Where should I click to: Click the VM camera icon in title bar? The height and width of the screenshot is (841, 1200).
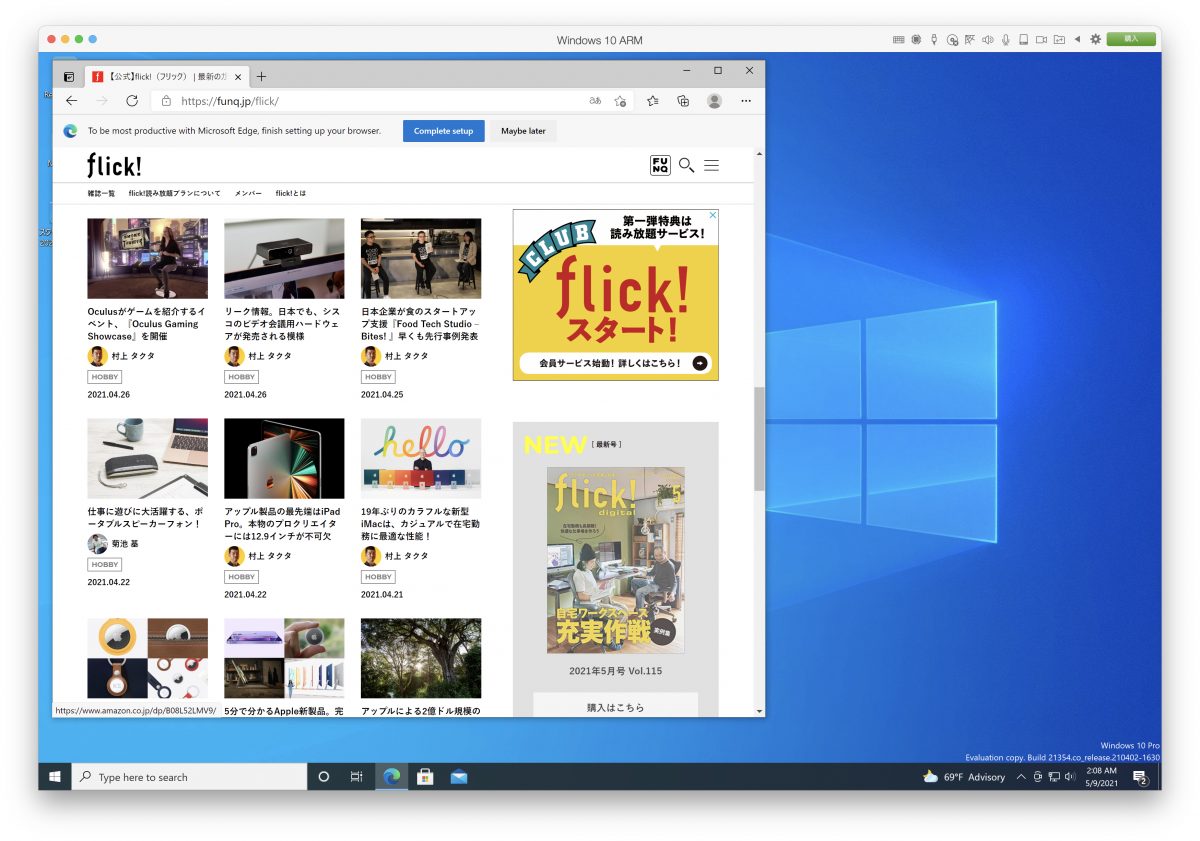(x=1041, y=39)
